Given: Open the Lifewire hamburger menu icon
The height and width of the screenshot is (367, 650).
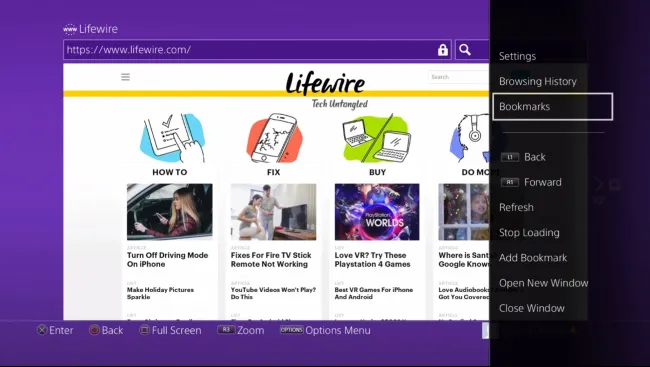Looking at the screenshot, I should (x=125, y=77).
